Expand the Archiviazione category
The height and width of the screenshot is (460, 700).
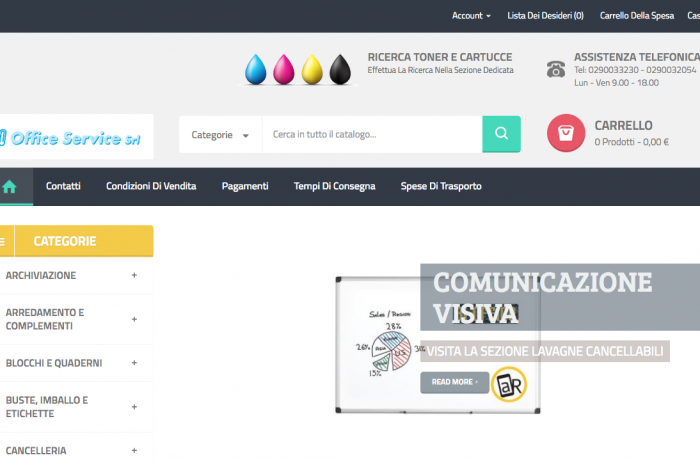(x=134, y=275)
